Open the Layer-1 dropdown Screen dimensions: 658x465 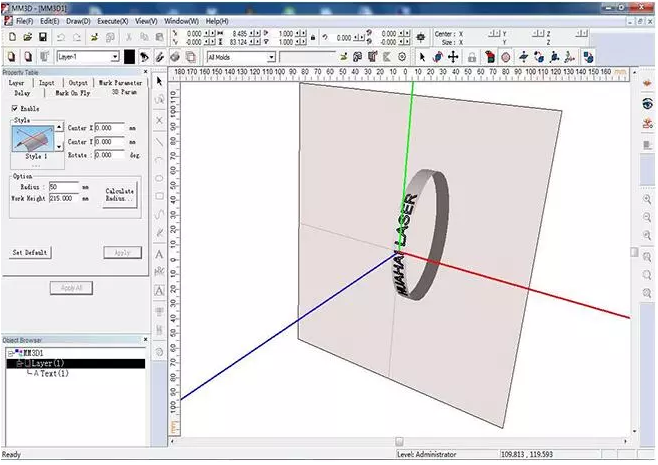pyautogui.click(x=115, y=58)
